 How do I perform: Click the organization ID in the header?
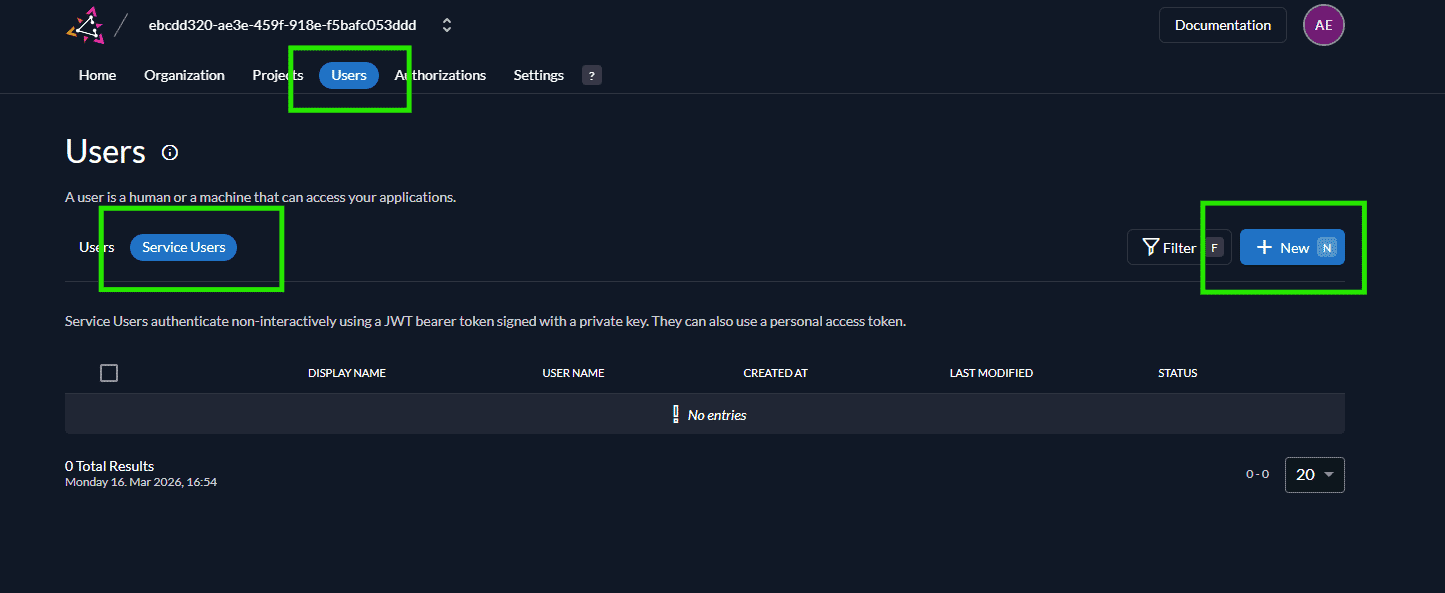click(285, 24)
